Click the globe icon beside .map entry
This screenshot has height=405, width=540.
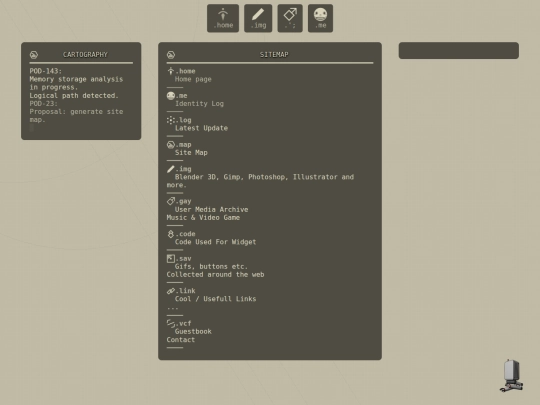pyautogui.click(x=171, y=145)
